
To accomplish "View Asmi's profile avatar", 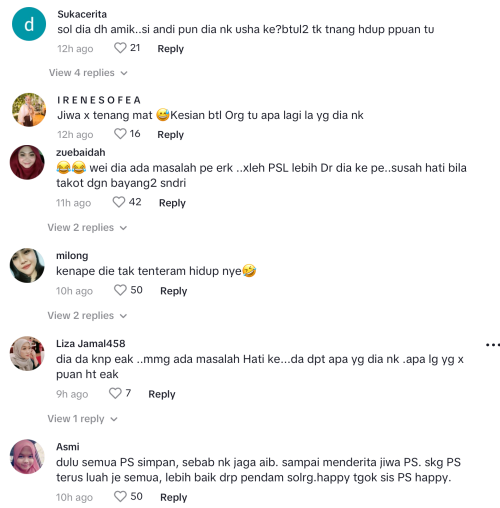I will coord(27,457).
